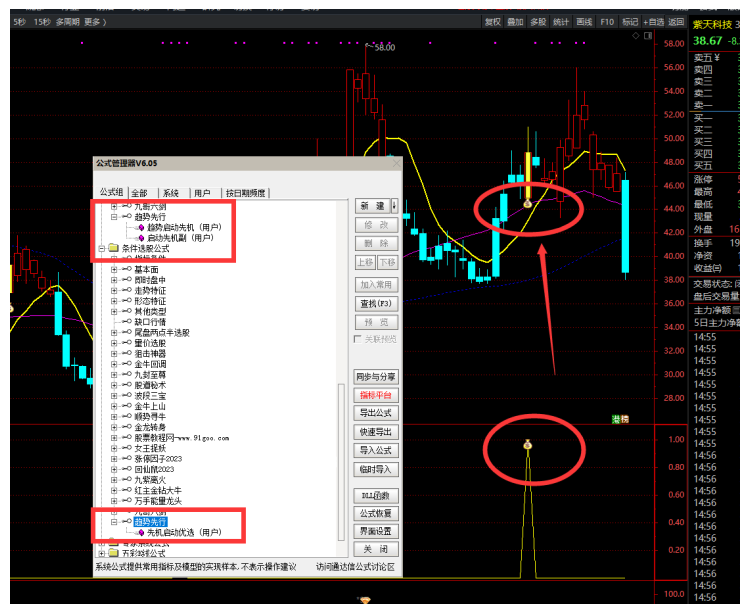Expand the 量价选股 tree node
Viewport: 745px width, 604px height.
click(x=114, y=343)
